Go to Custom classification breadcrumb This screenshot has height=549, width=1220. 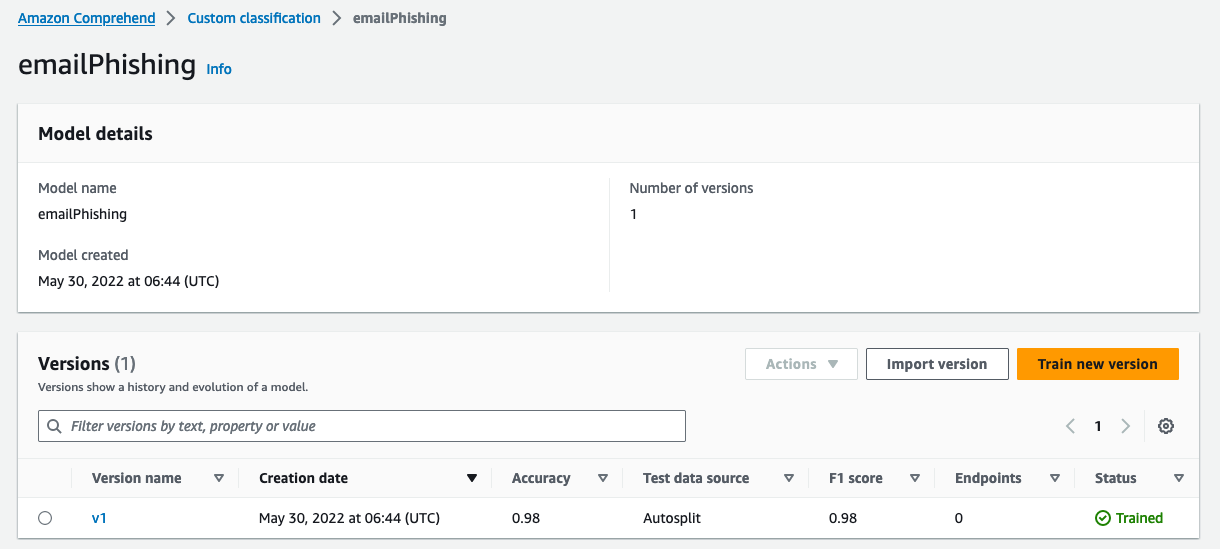[x=254, y=18]
